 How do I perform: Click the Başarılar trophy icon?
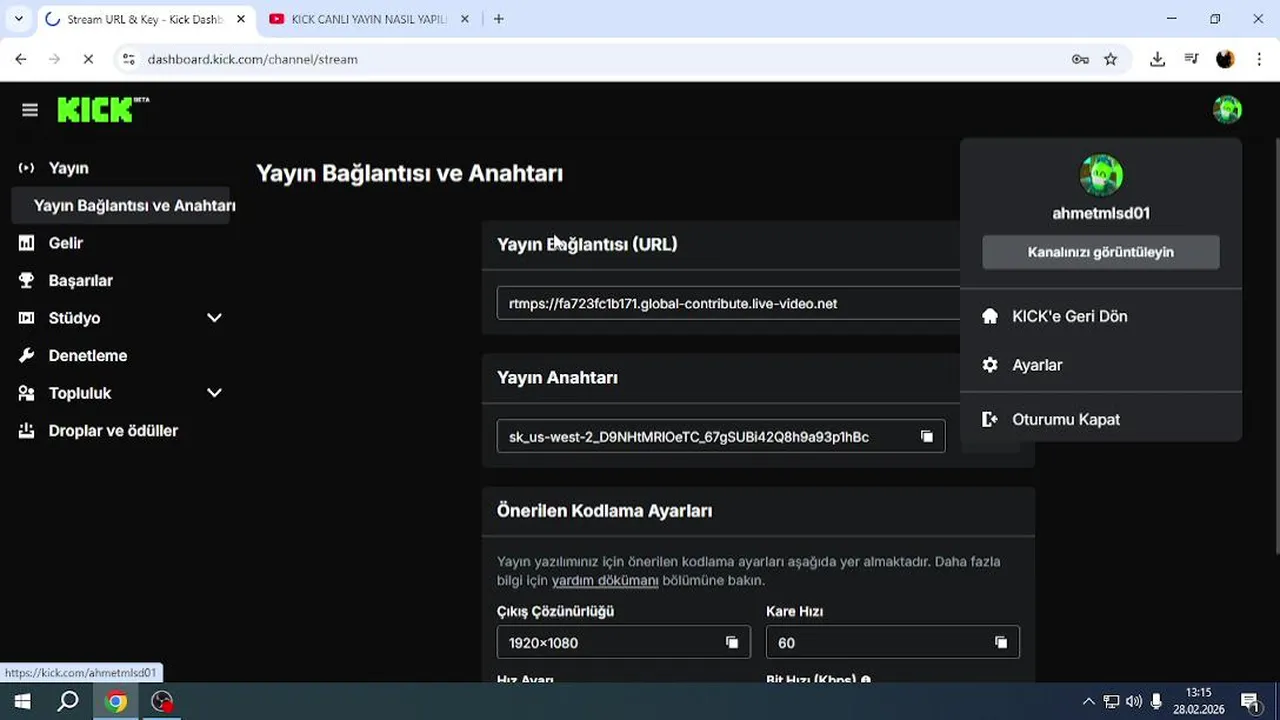27,281
